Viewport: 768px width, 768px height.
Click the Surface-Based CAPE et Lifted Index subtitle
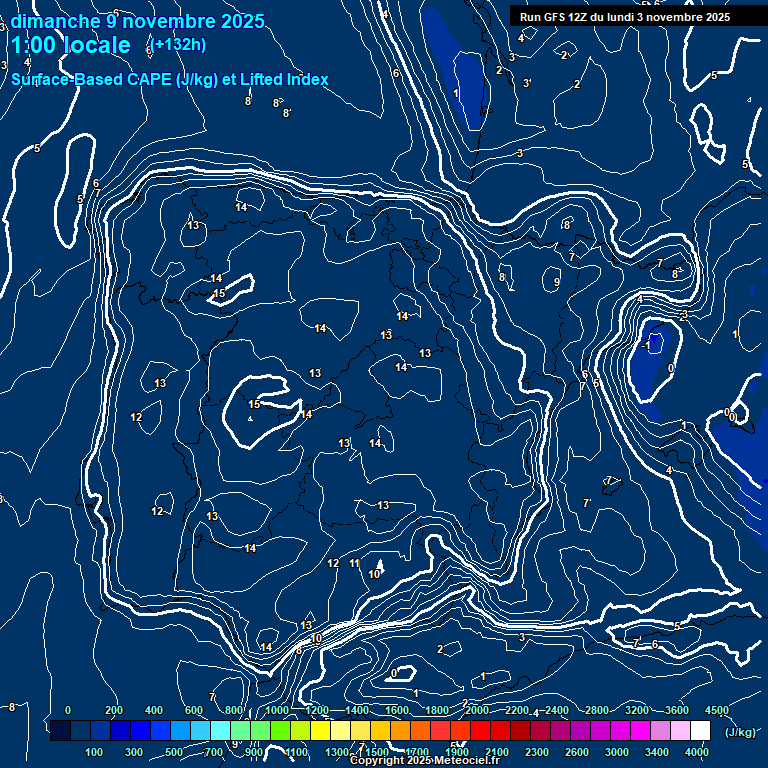click(x=170, y=79)
